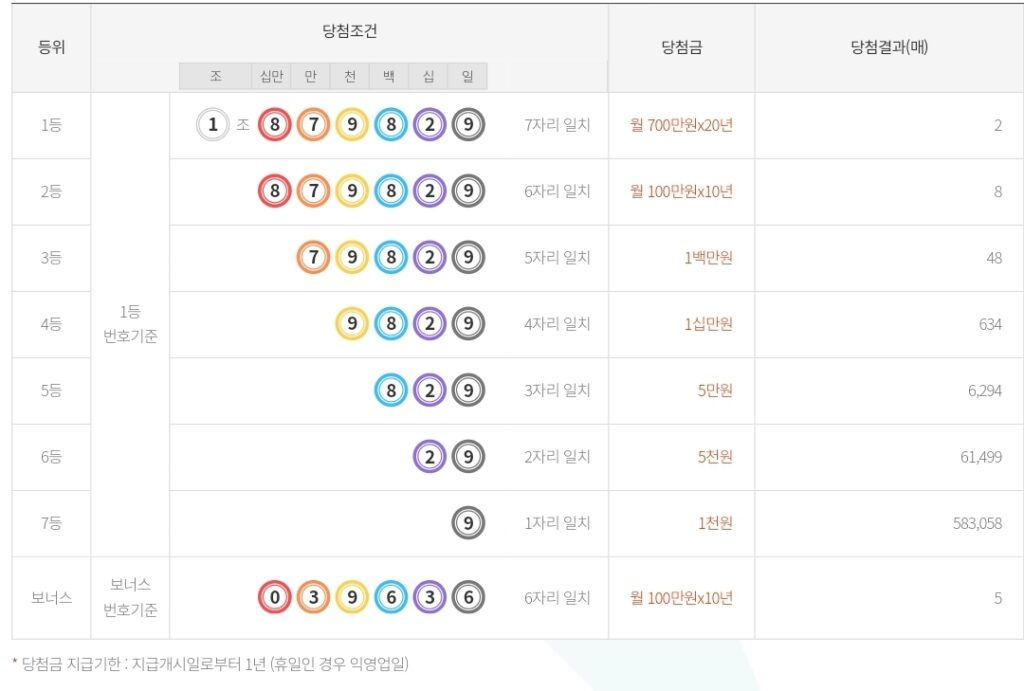
Task: Click the 조 digit-position header cell
Action: tap(215, 76)
